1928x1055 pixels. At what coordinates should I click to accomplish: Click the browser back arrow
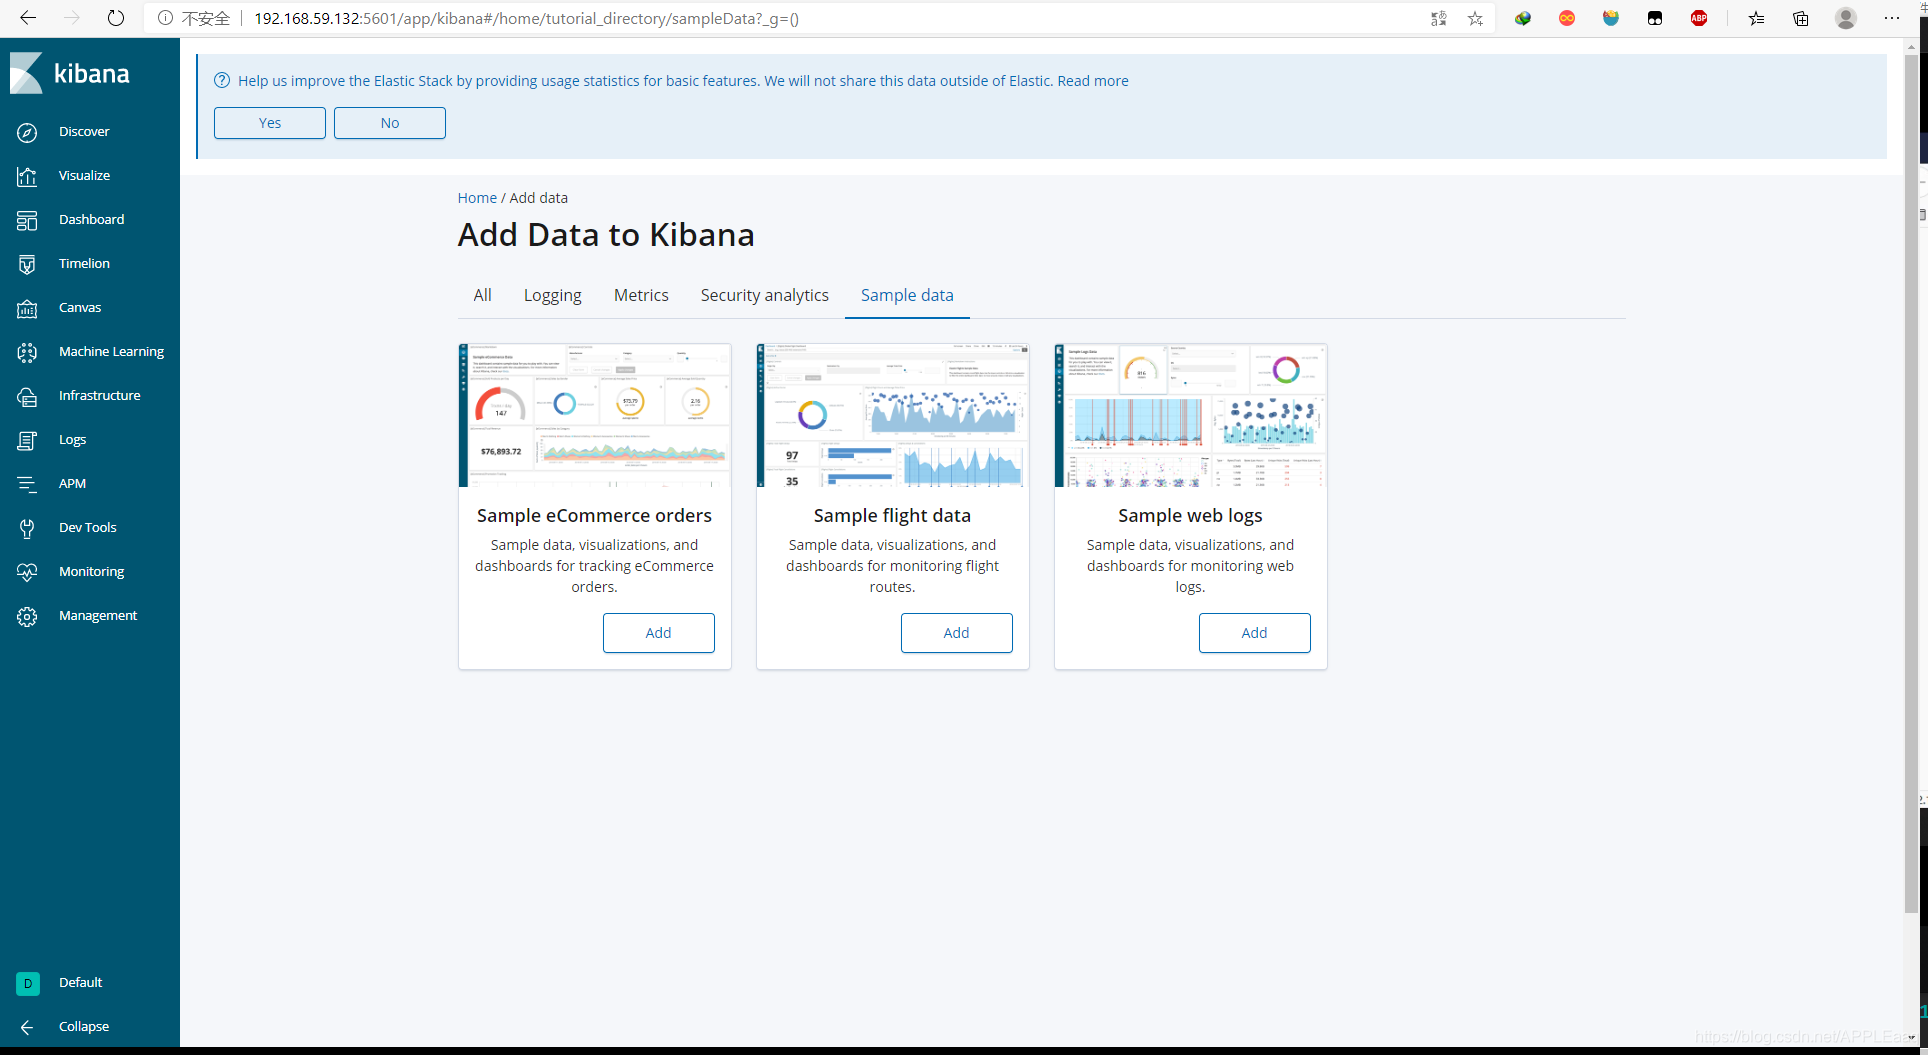click(x=28, y=18)
